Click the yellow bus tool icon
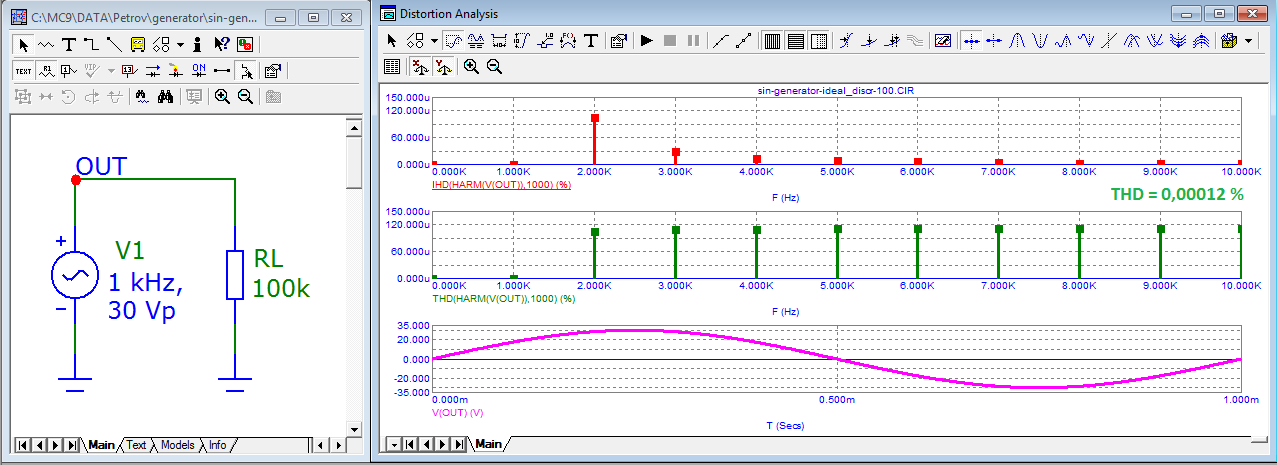The width and height of the screenshot is (1277, 465). [x=138, y=44]
